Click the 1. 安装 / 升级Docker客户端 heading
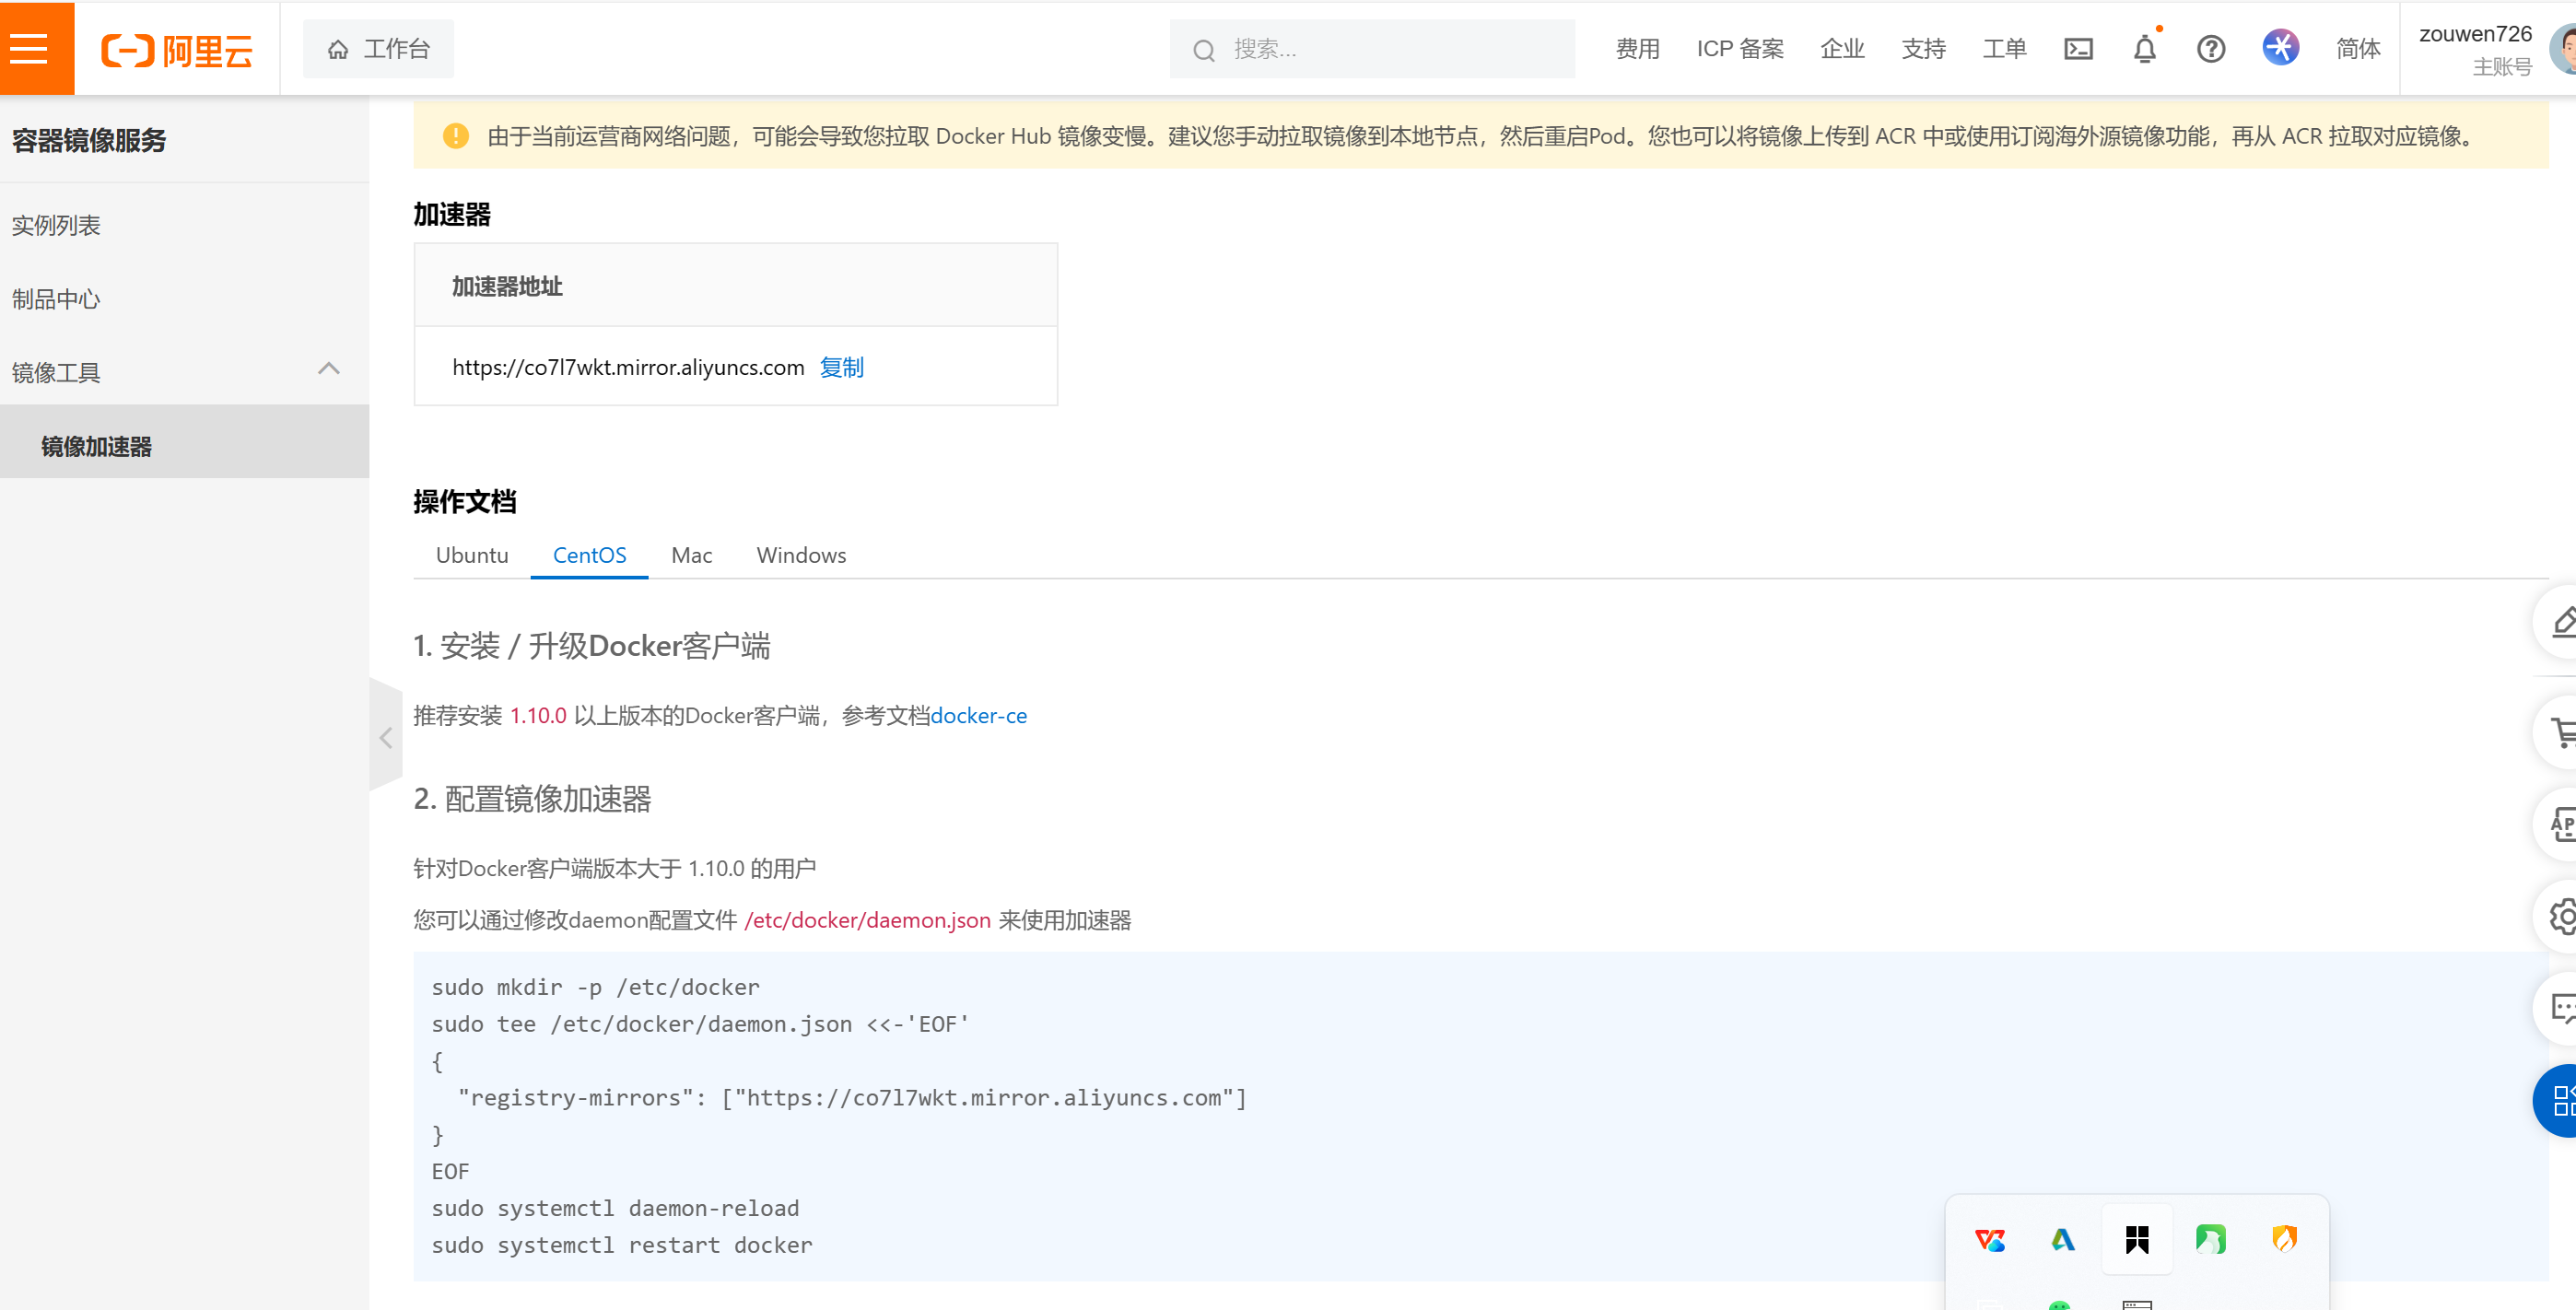The height and width of the screenshot is (1310, 2576). click(x=592, y=646)
